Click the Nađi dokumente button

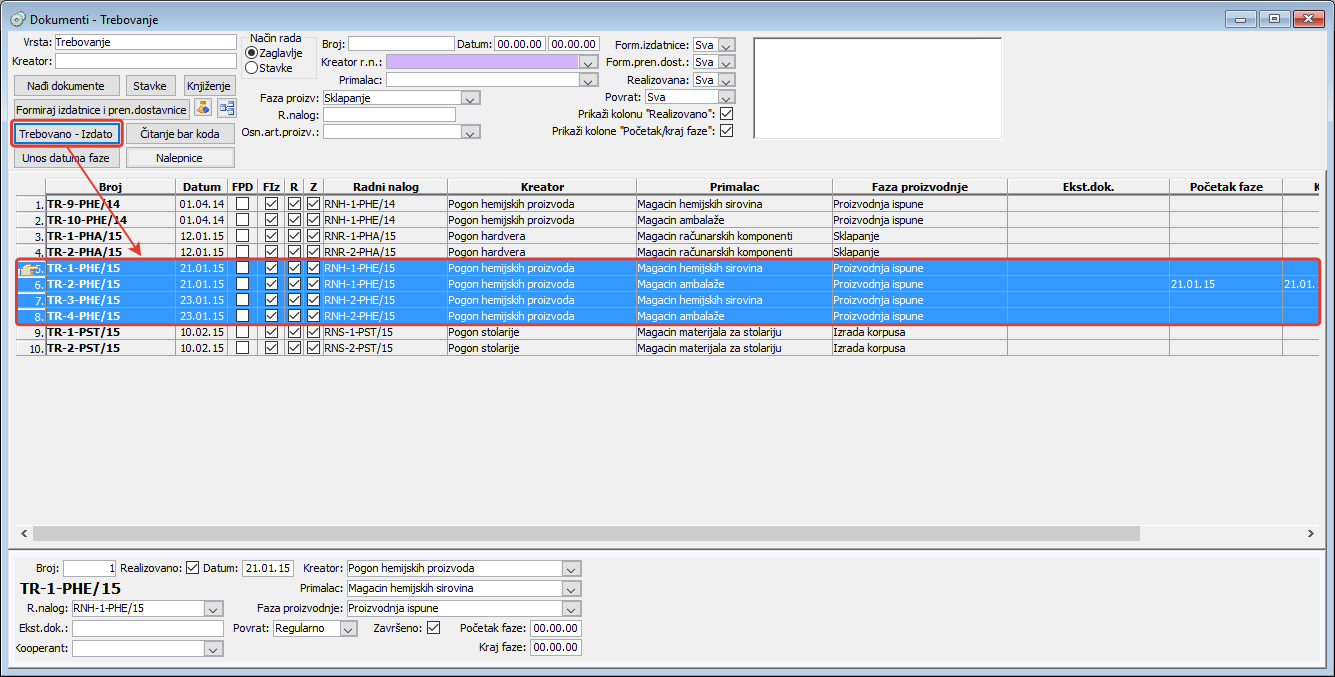coord(66,86)
